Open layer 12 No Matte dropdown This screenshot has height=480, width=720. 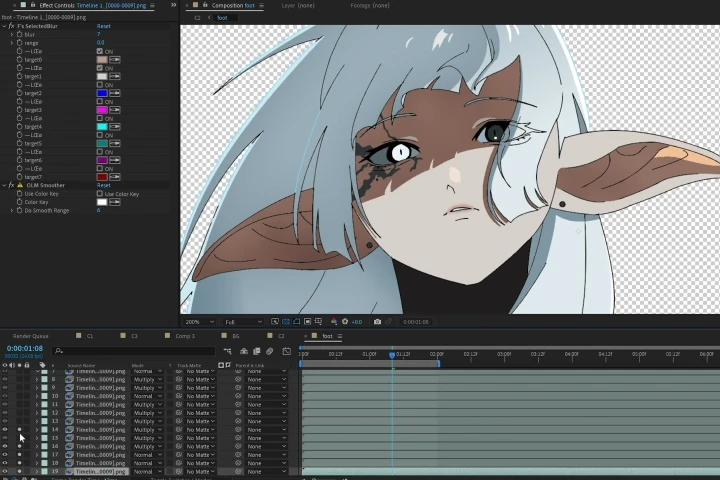pos(200,413)
